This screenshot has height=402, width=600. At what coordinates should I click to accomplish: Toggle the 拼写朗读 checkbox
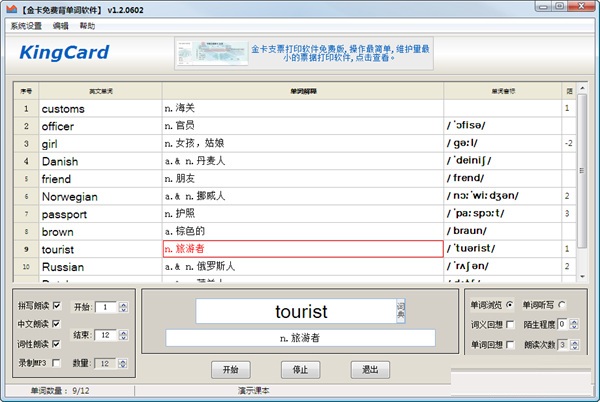57,306
